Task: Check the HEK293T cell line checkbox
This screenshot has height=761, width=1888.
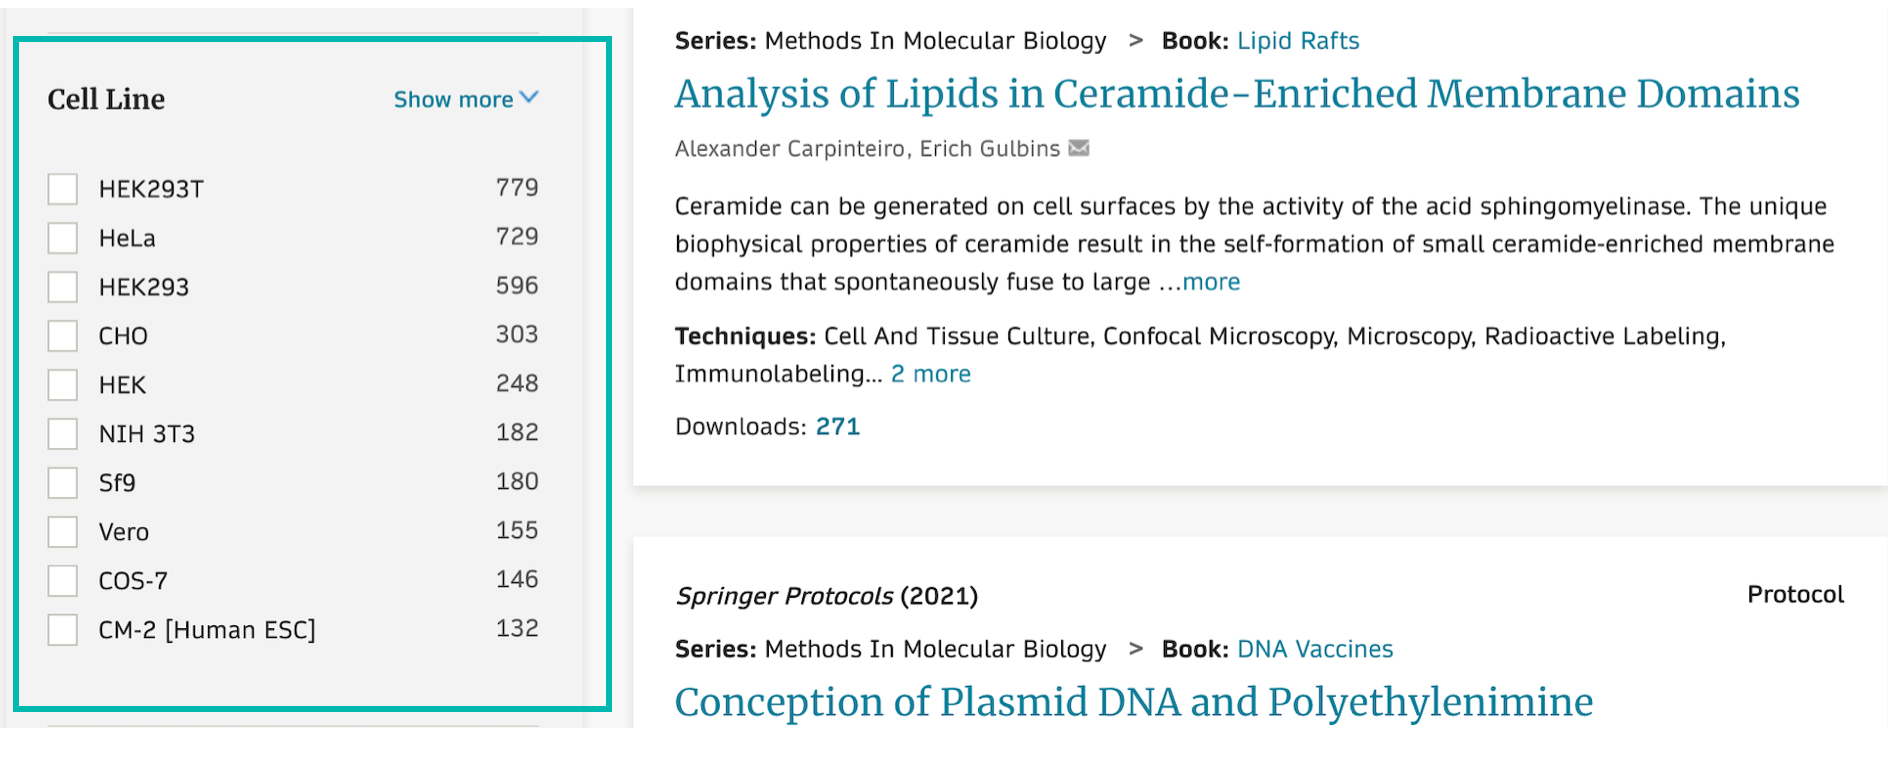Action: pos(63,189)
